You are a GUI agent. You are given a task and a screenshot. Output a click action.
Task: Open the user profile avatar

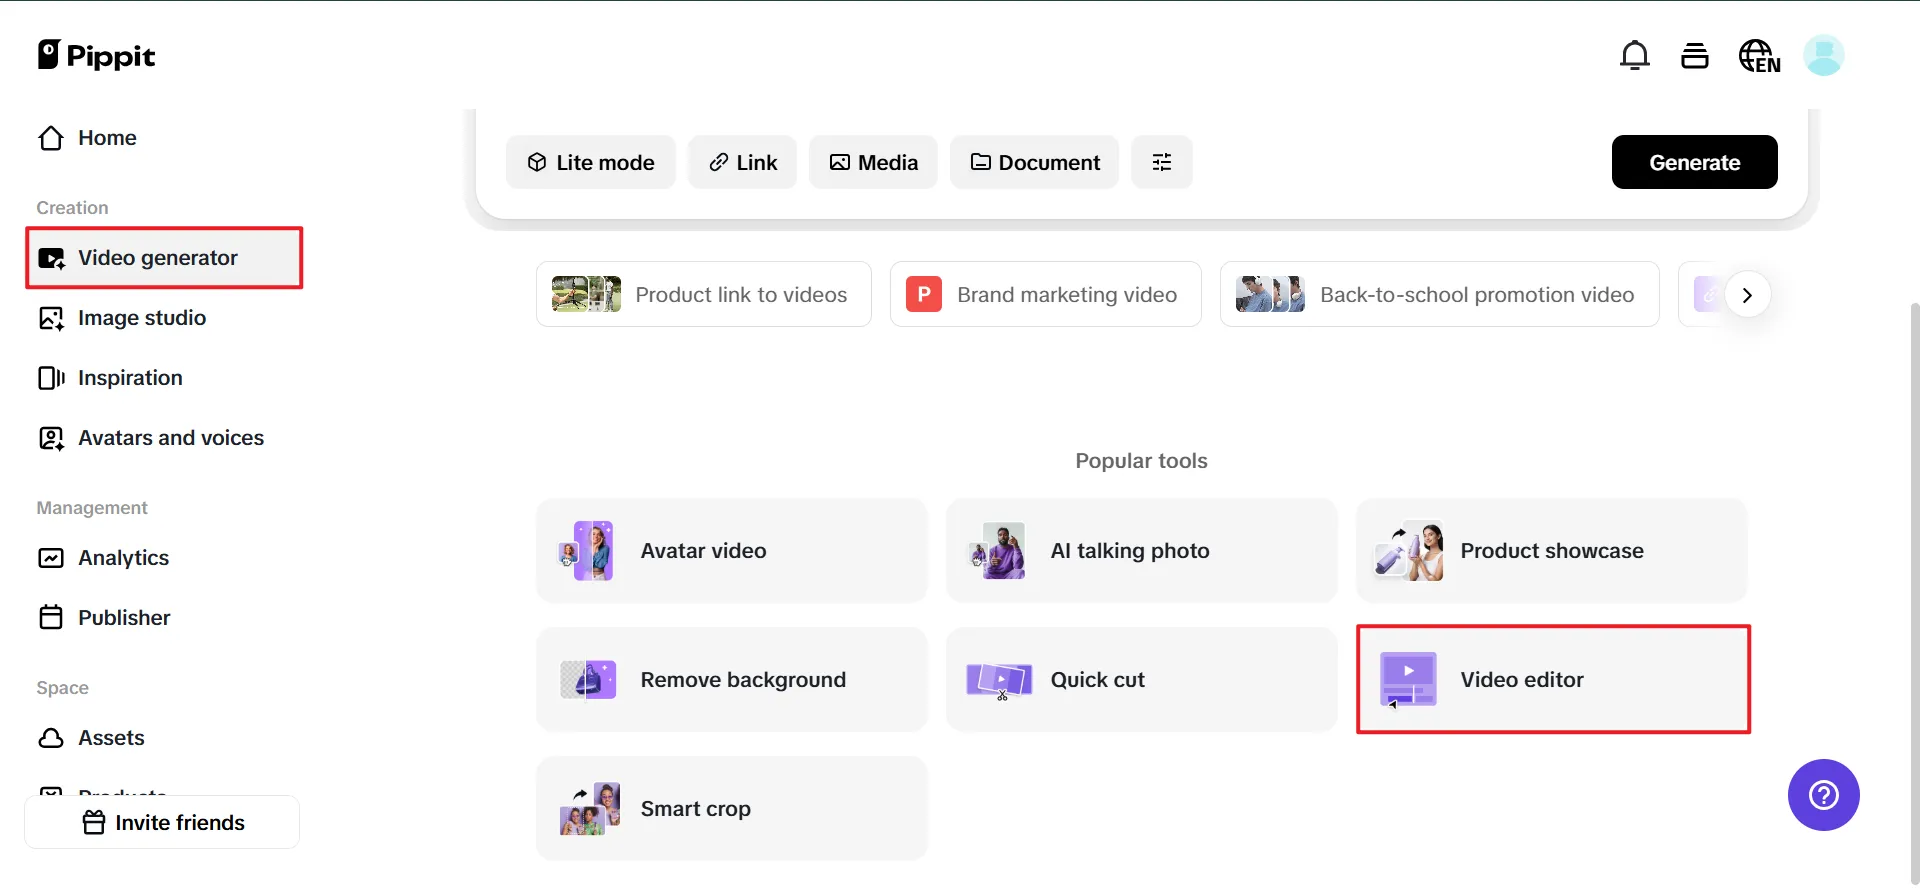(1823, 56)
